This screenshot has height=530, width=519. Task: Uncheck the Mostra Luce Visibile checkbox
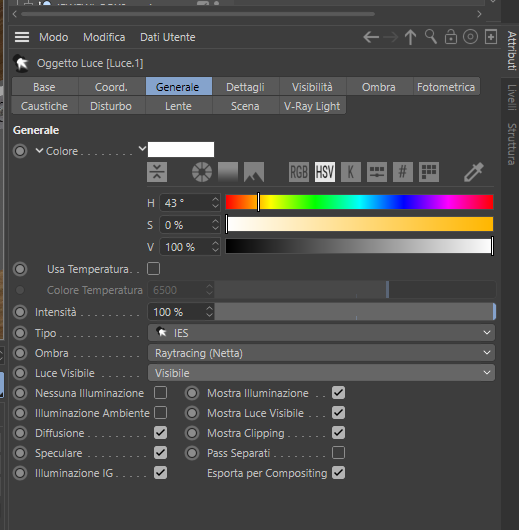click(338, 413)
